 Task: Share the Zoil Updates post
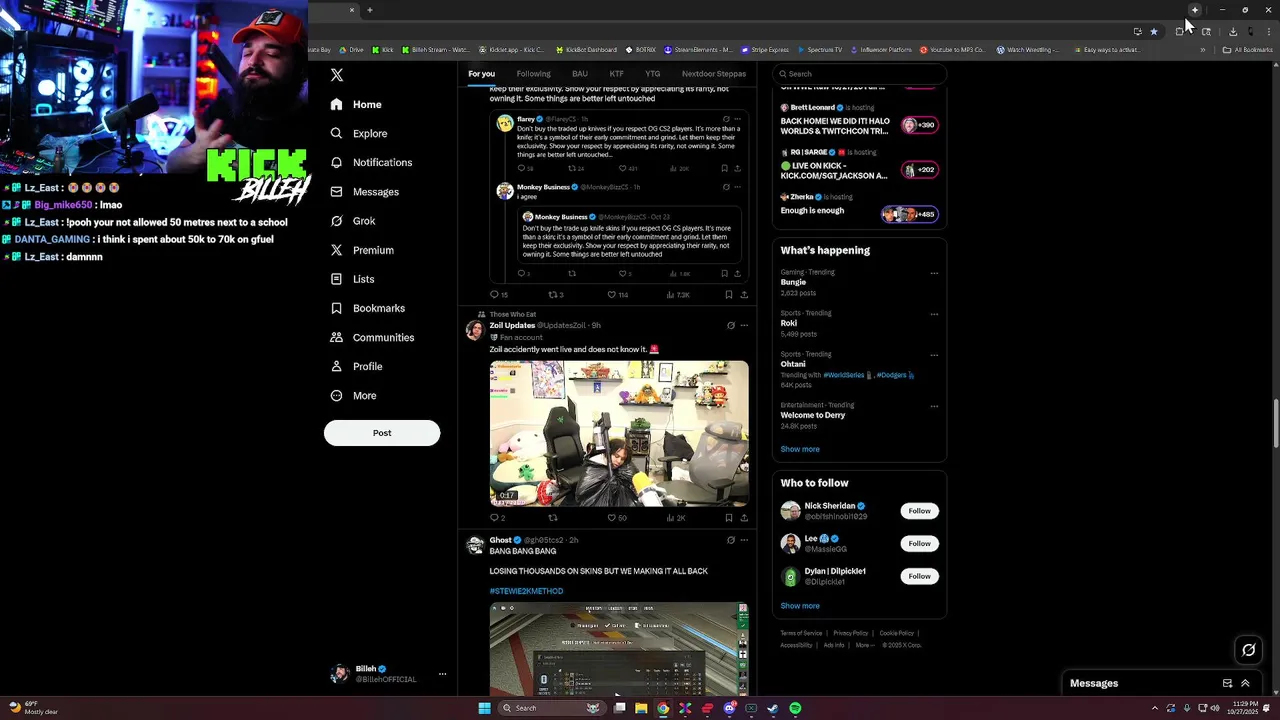pos(744,518)
